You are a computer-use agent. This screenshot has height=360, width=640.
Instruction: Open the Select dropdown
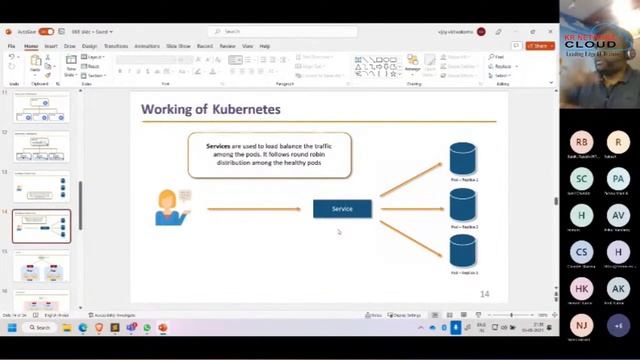[x=500, y=76]
